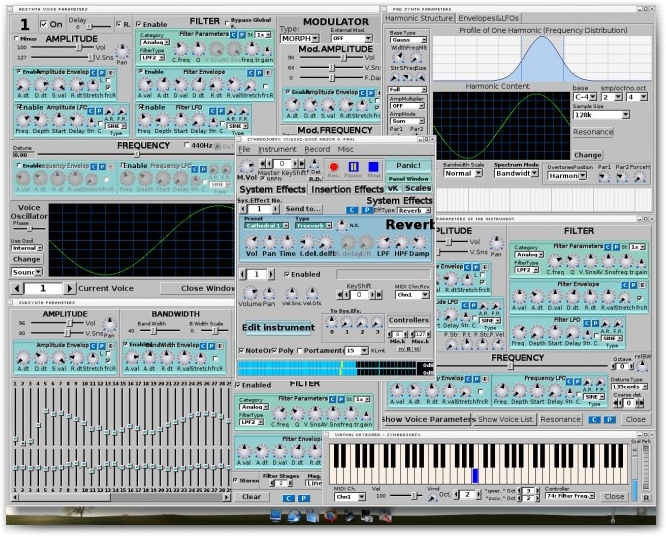Viewport: 666px width, 536px height.
Task: Click paste P icon beside ADsynth Close
Action: [x=610, y=420]
